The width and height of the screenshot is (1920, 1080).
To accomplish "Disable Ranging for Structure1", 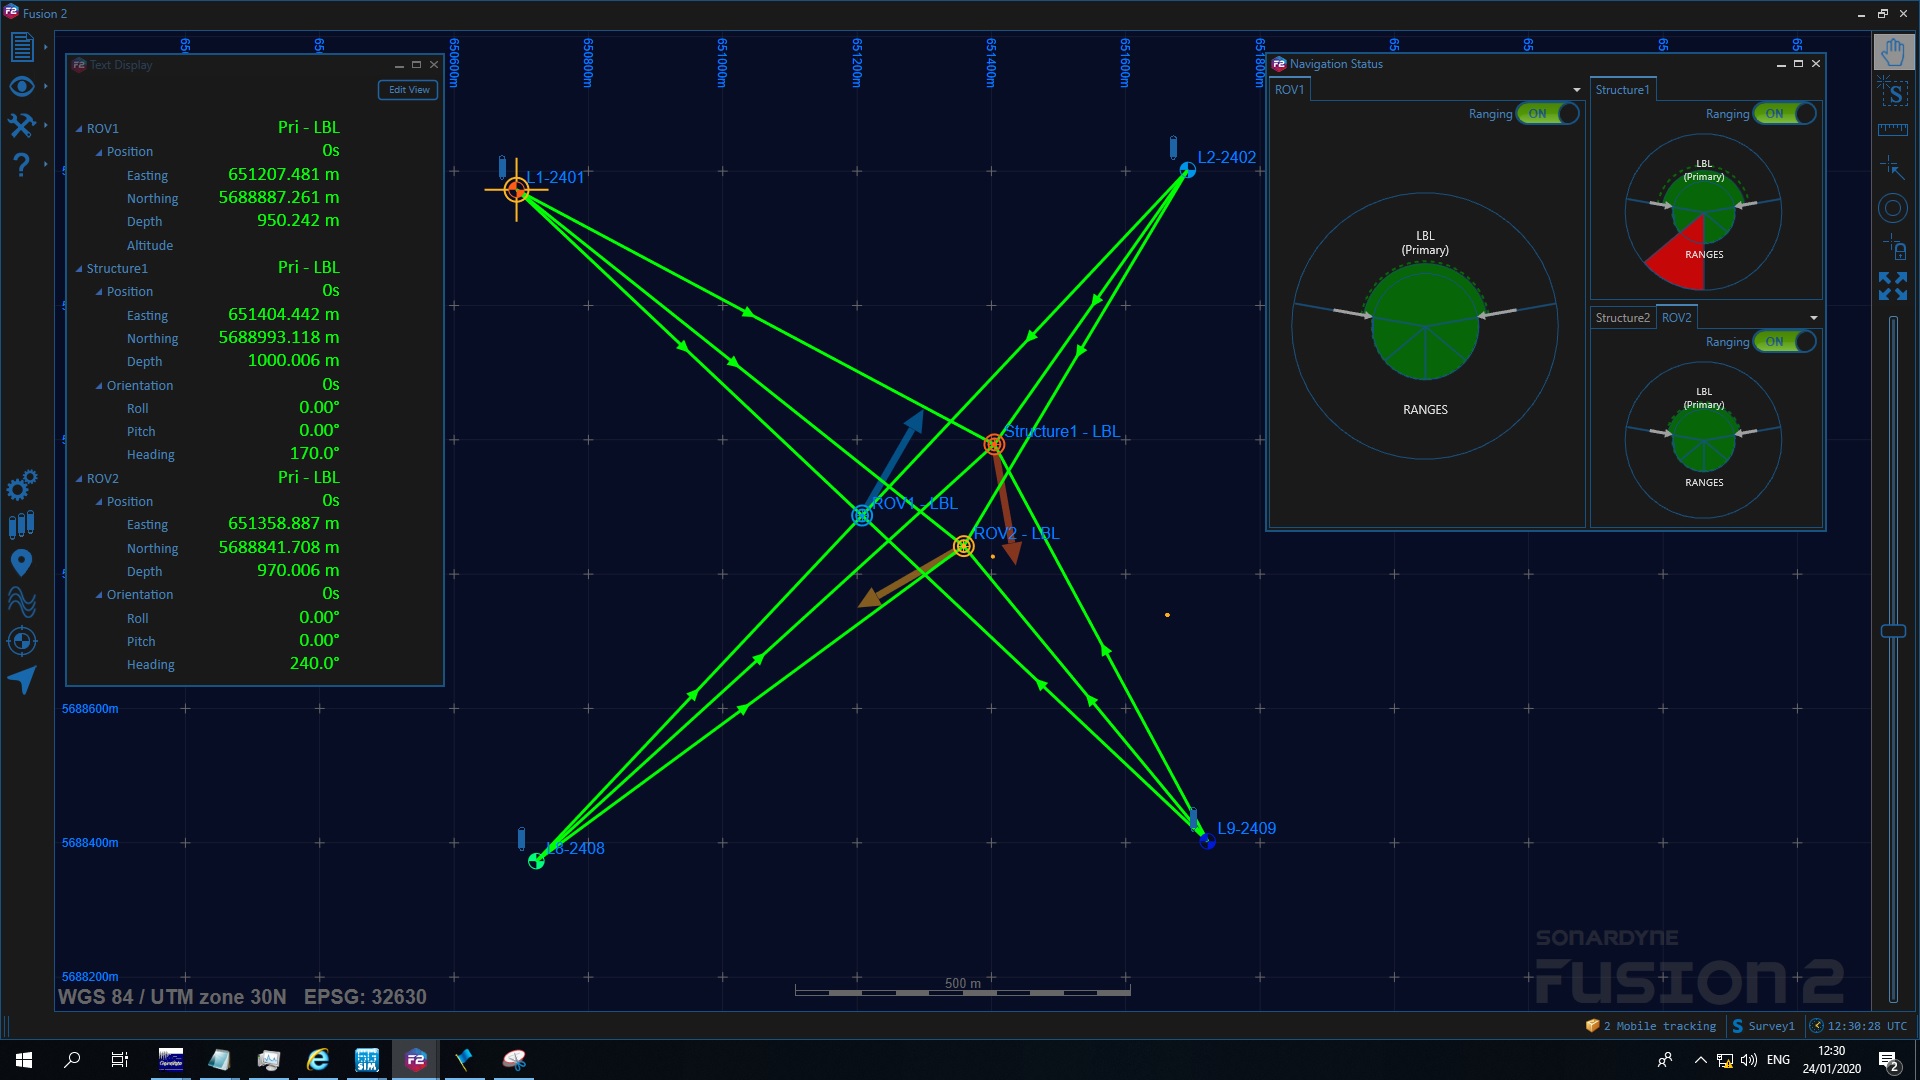I will coord(1784,113).
